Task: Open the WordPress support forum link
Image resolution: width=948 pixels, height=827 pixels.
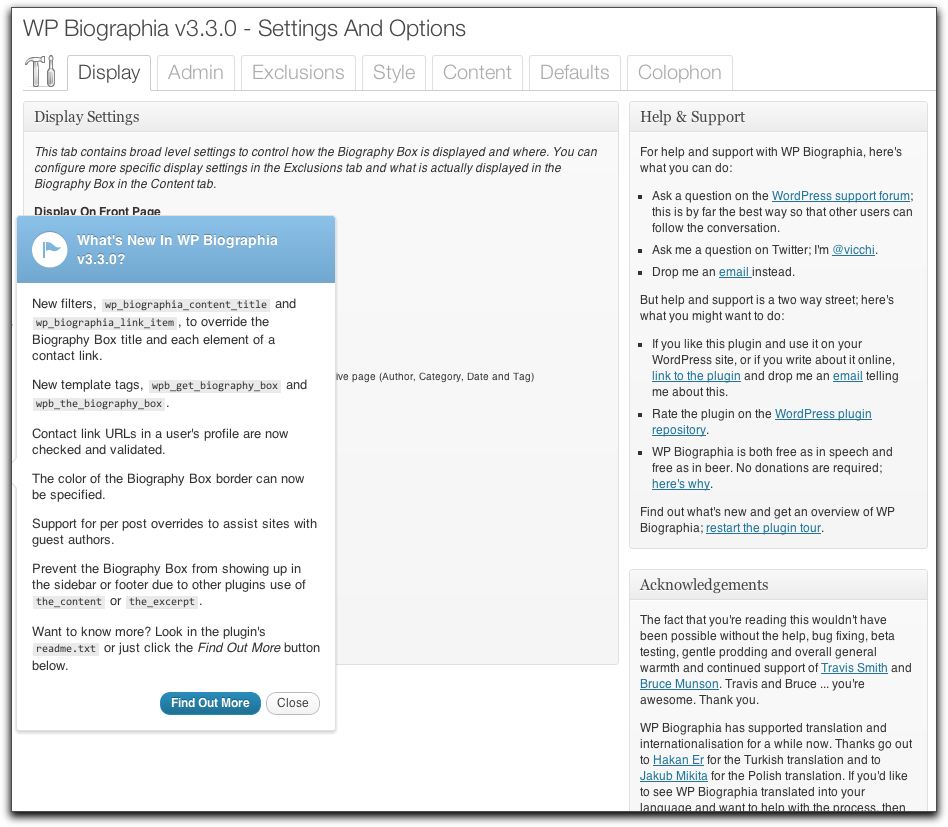Action: pyautogui.click(x=840, y=196)
